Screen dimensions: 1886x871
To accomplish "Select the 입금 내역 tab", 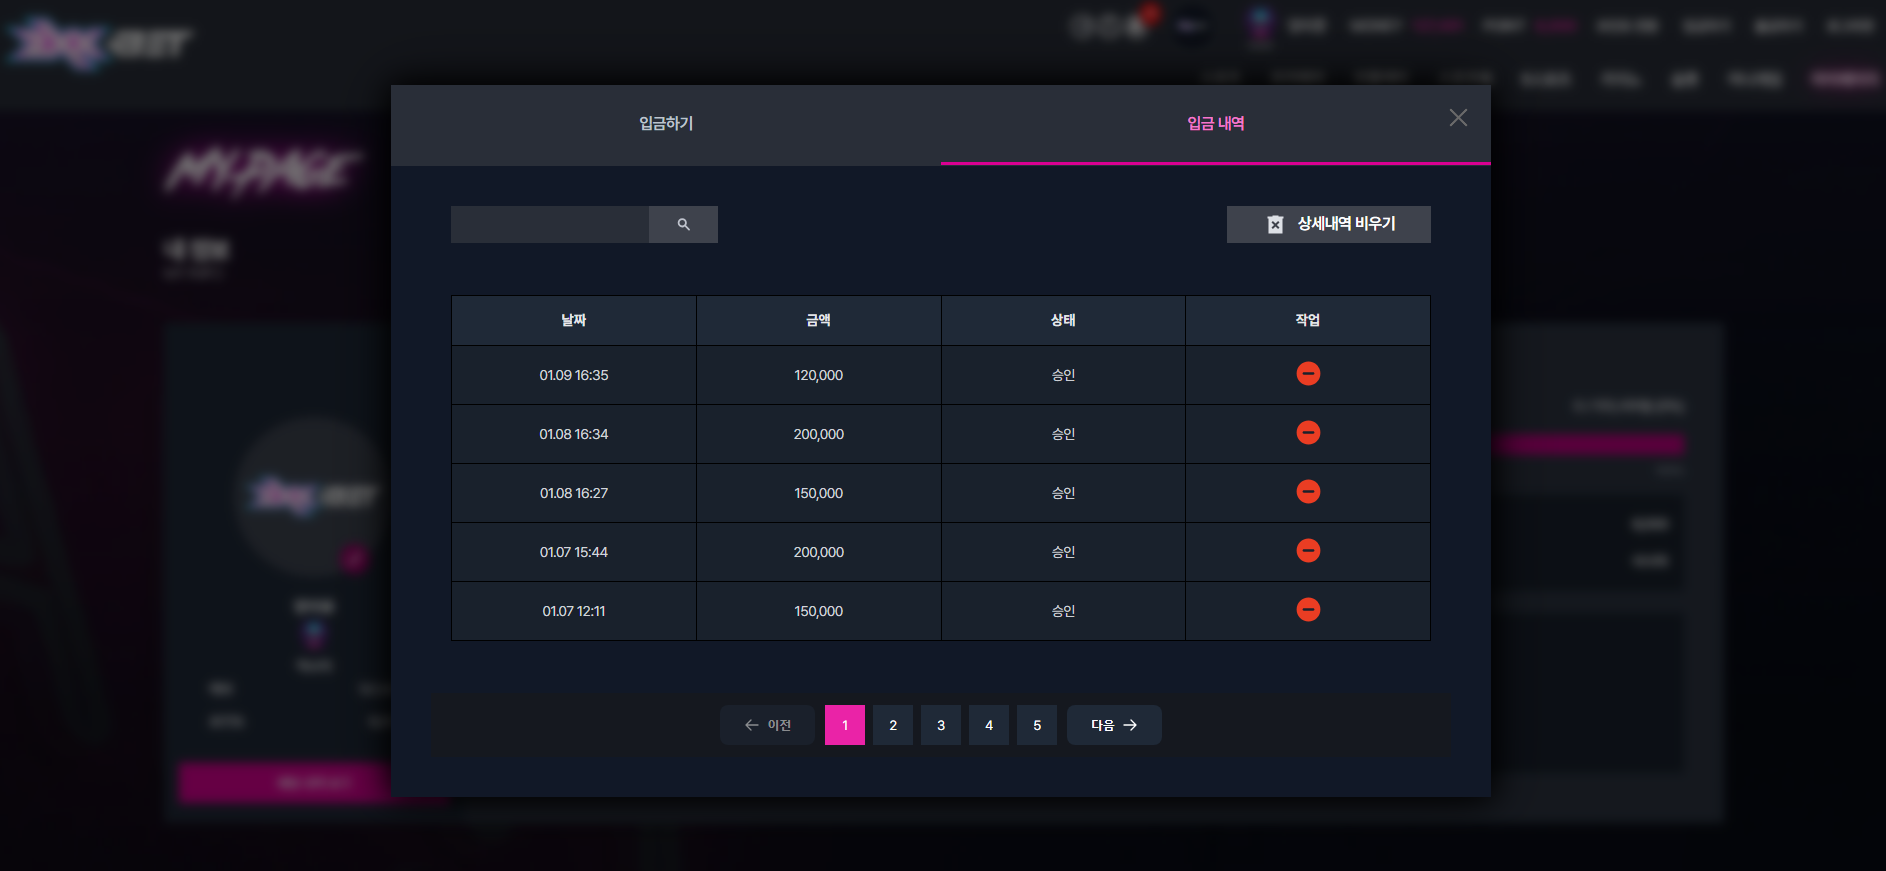I will point(1216,124).
